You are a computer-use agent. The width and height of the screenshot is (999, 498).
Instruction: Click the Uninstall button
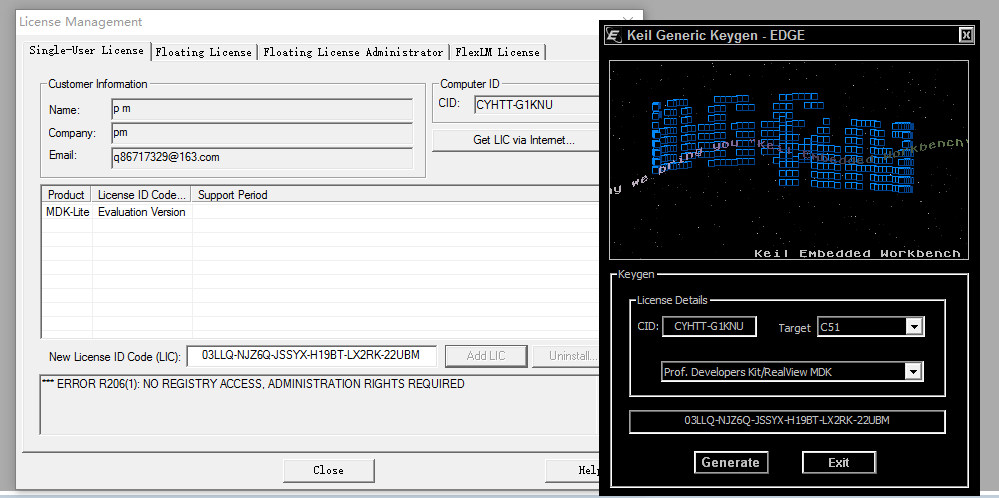pos(567,356)
